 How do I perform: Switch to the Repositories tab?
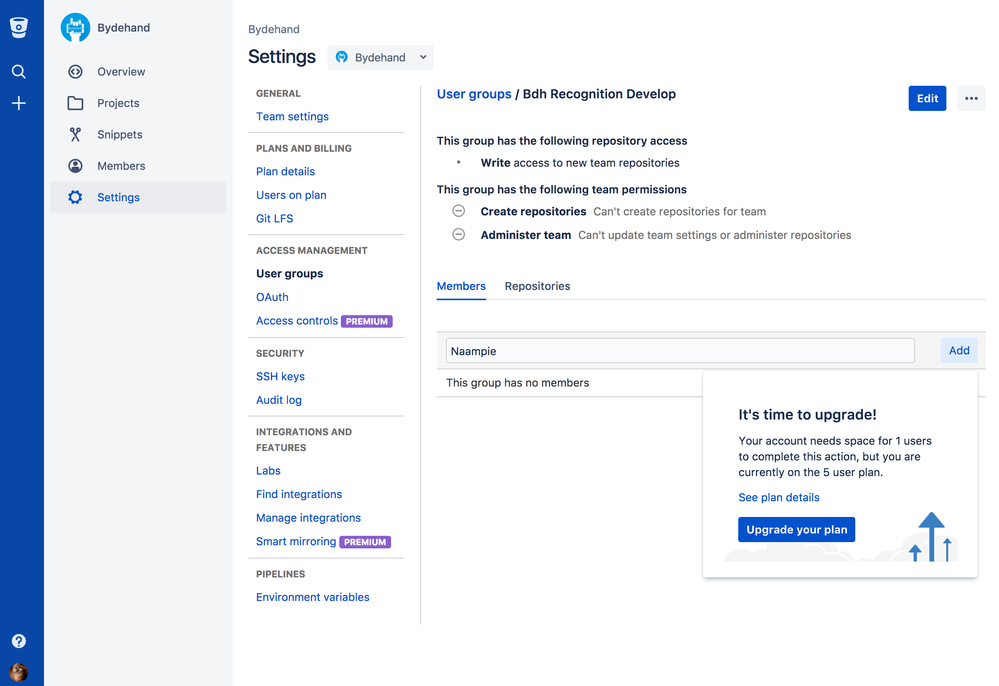[x=537, y=286]
